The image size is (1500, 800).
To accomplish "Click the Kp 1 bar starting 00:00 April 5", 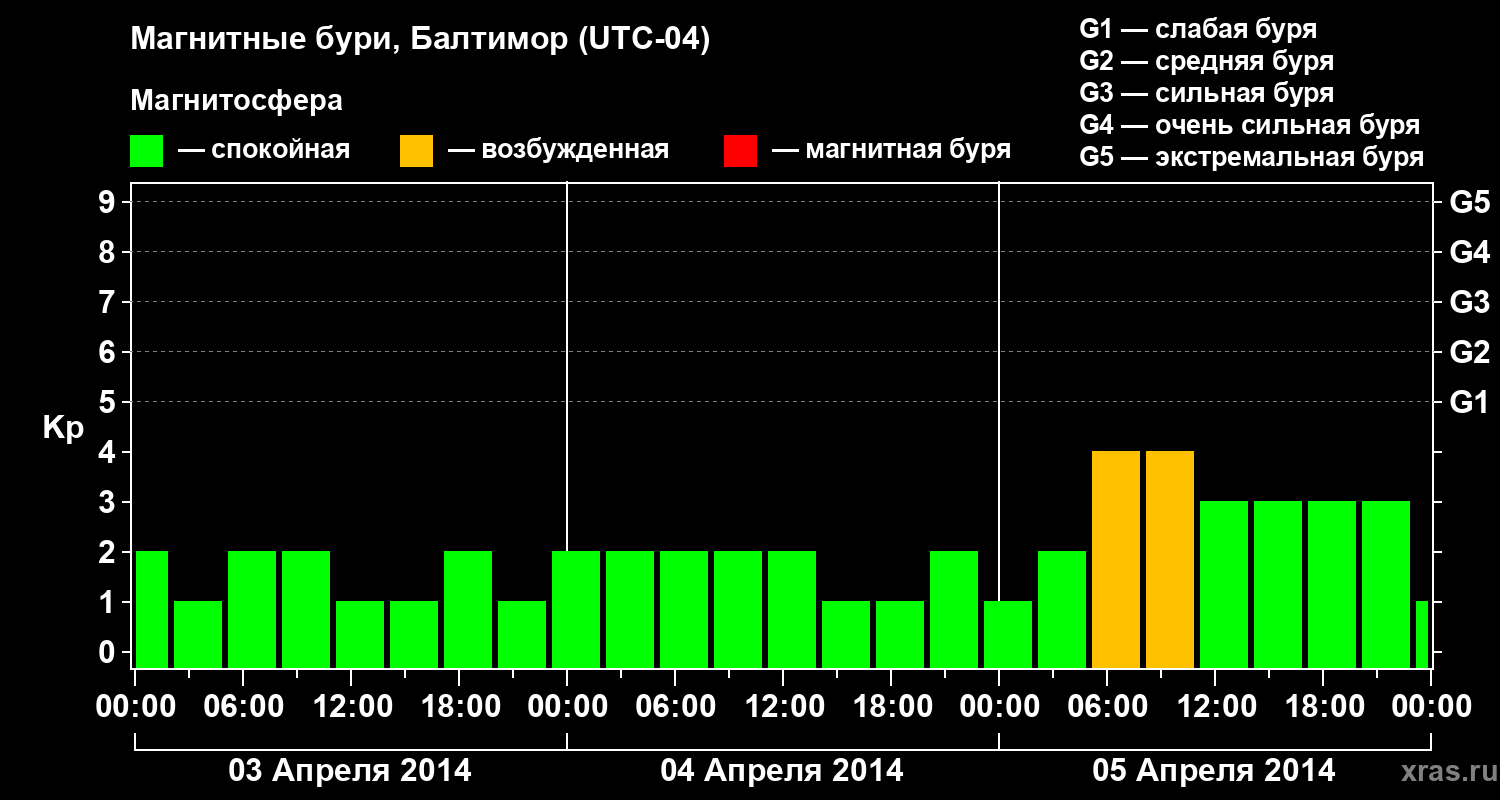I will (1008, 635).
